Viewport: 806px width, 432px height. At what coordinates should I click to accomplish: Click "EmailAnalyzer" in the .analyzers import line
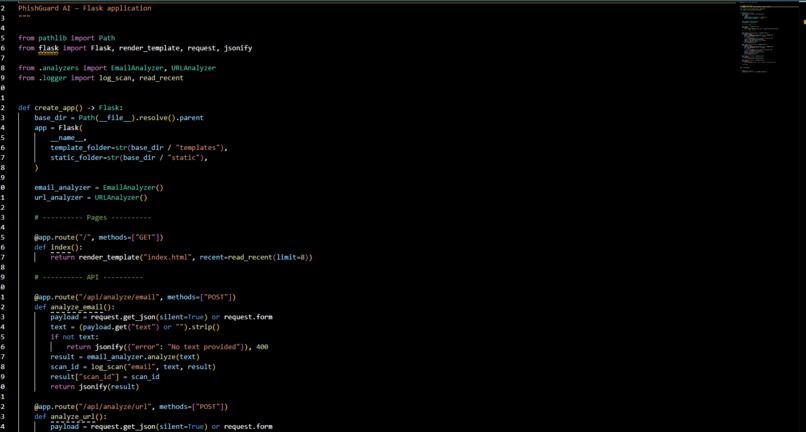pos(137,68)
